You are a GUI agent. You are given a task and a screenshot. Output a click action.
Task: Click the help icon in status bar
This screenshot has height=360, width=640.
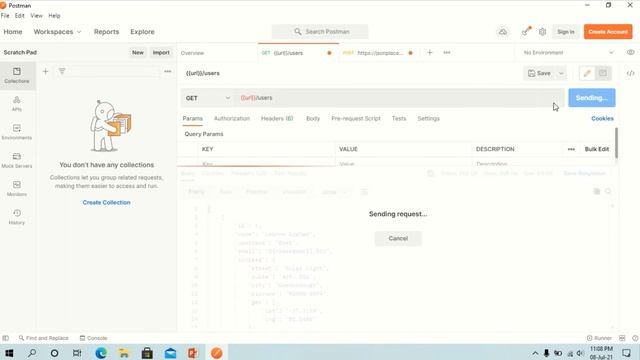click(635, 338)
